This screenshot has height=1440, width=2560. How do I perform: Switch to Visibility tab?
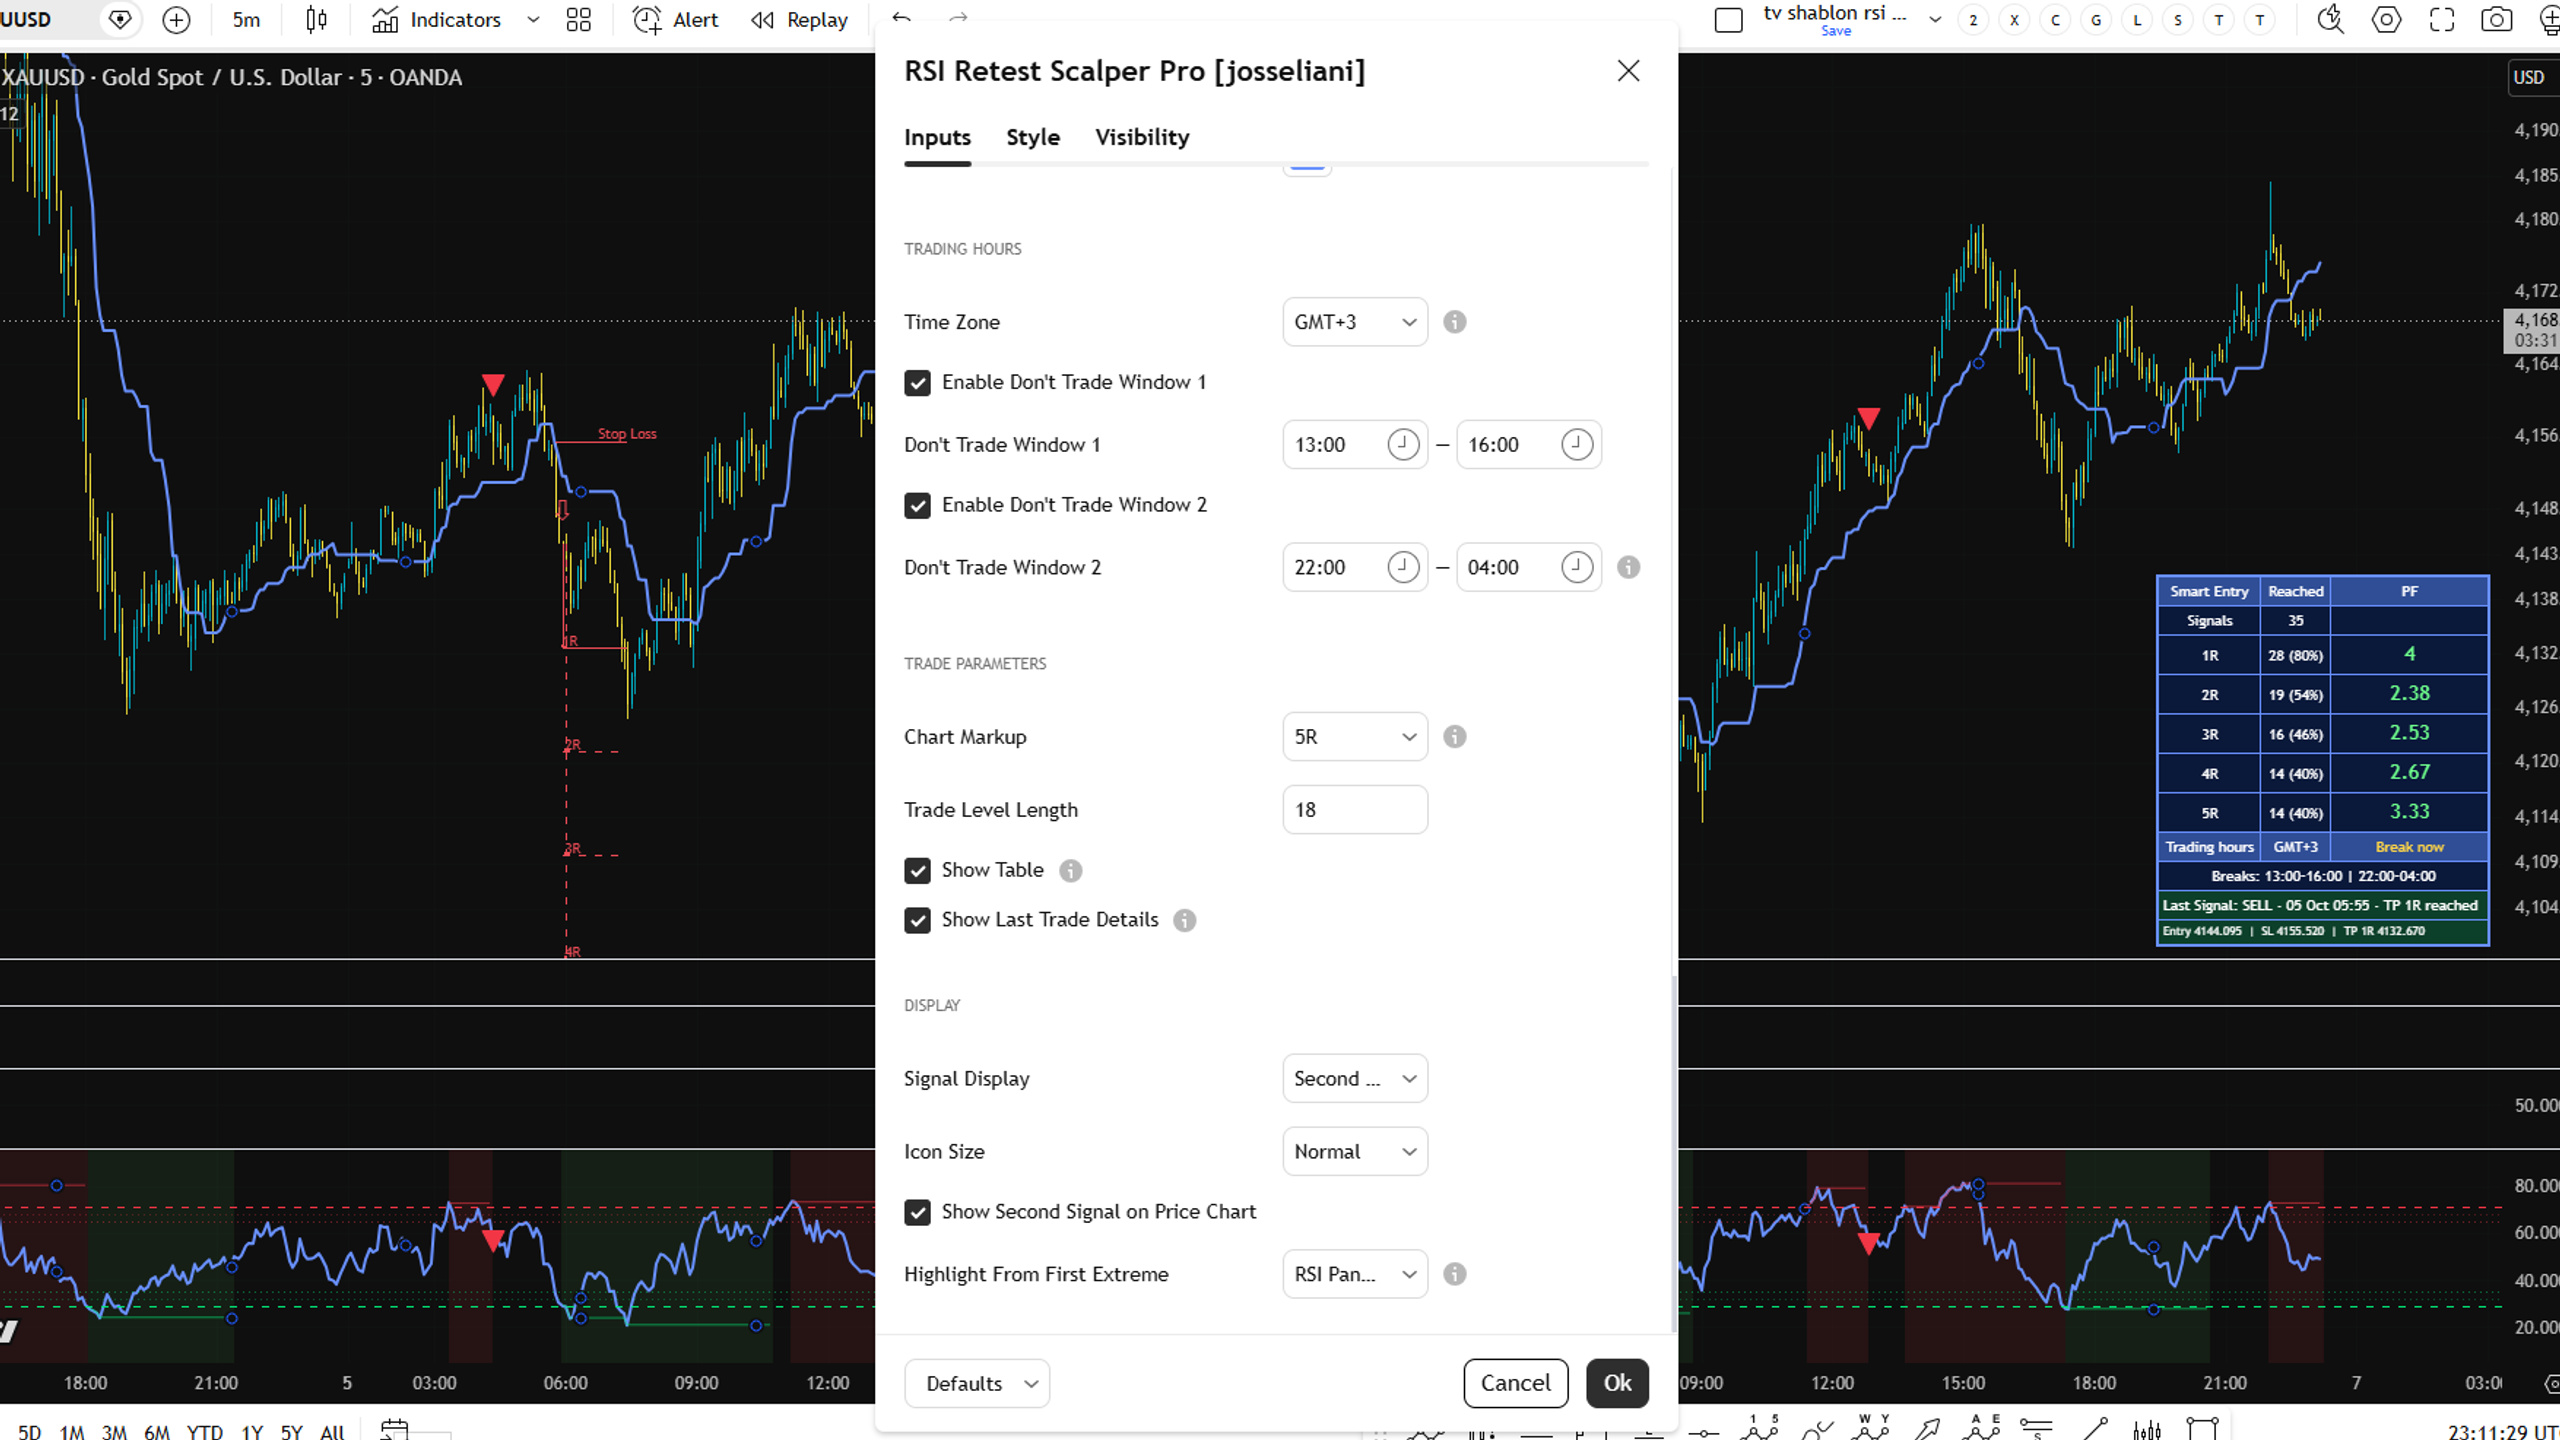pyautogui.click(x=1142, y=137)
